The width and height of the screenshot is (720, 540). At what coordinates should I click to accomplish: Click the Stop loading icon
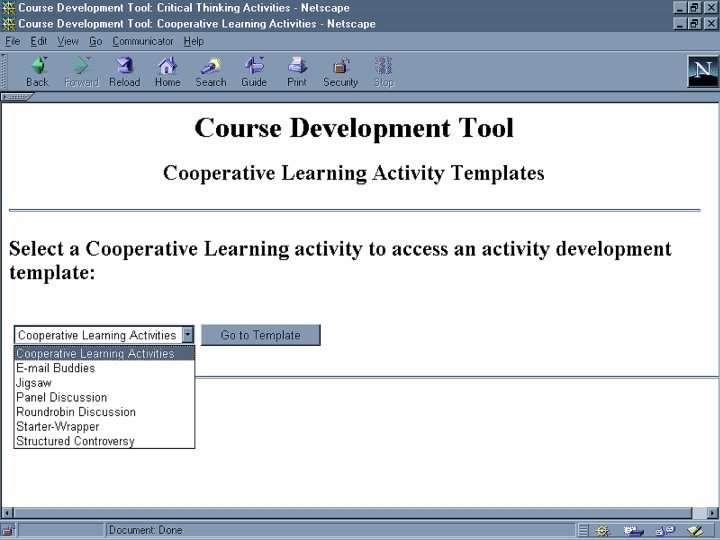point(384,72)
